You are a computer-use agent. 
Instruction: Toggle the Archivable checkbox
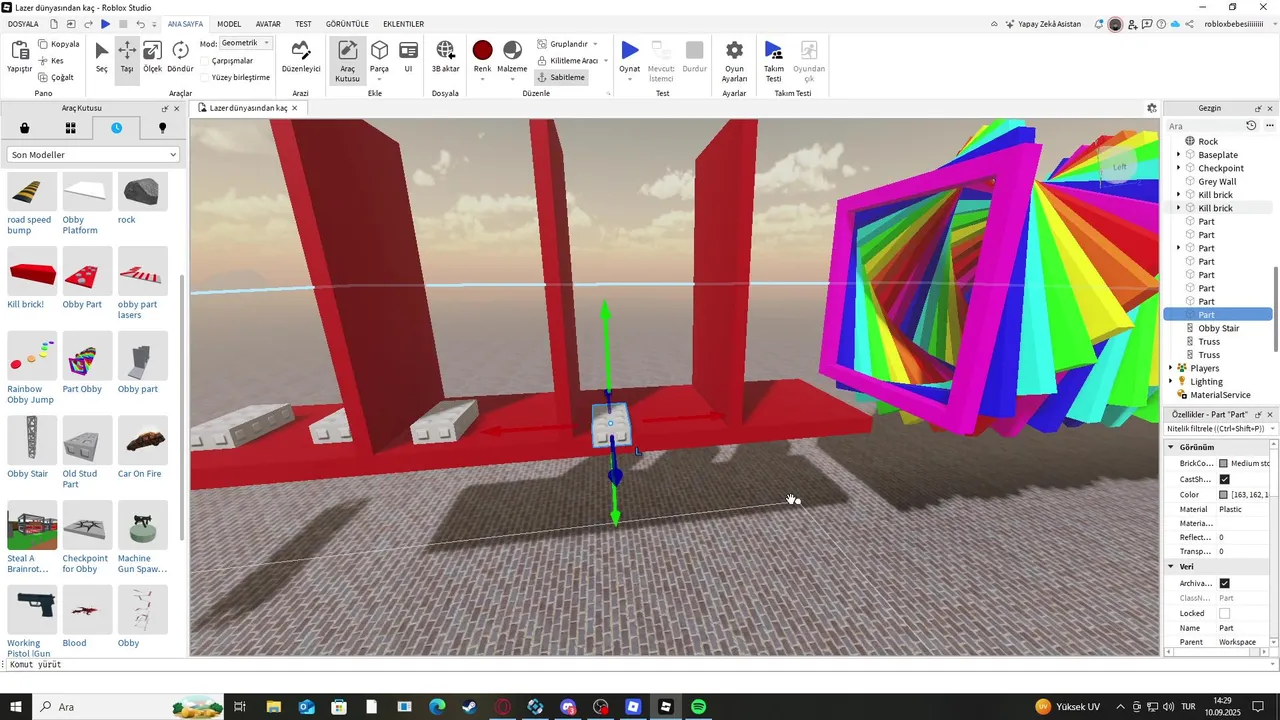(x=1224, y=583)
